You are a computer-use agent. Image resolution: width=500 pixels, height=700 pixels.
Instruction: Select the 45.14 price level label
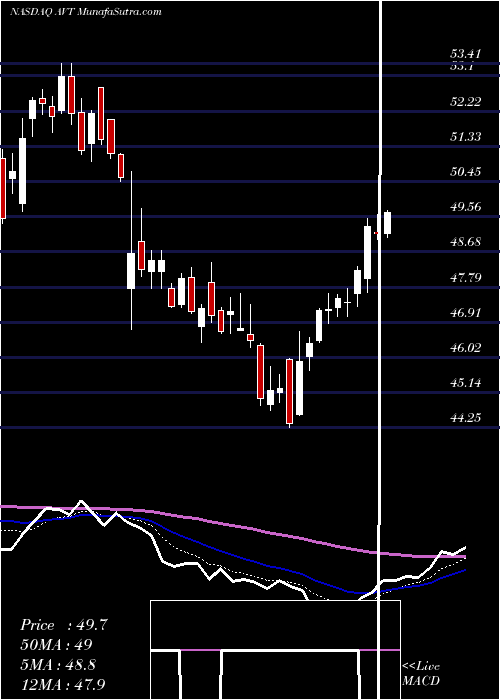click(x=466, y=383)
